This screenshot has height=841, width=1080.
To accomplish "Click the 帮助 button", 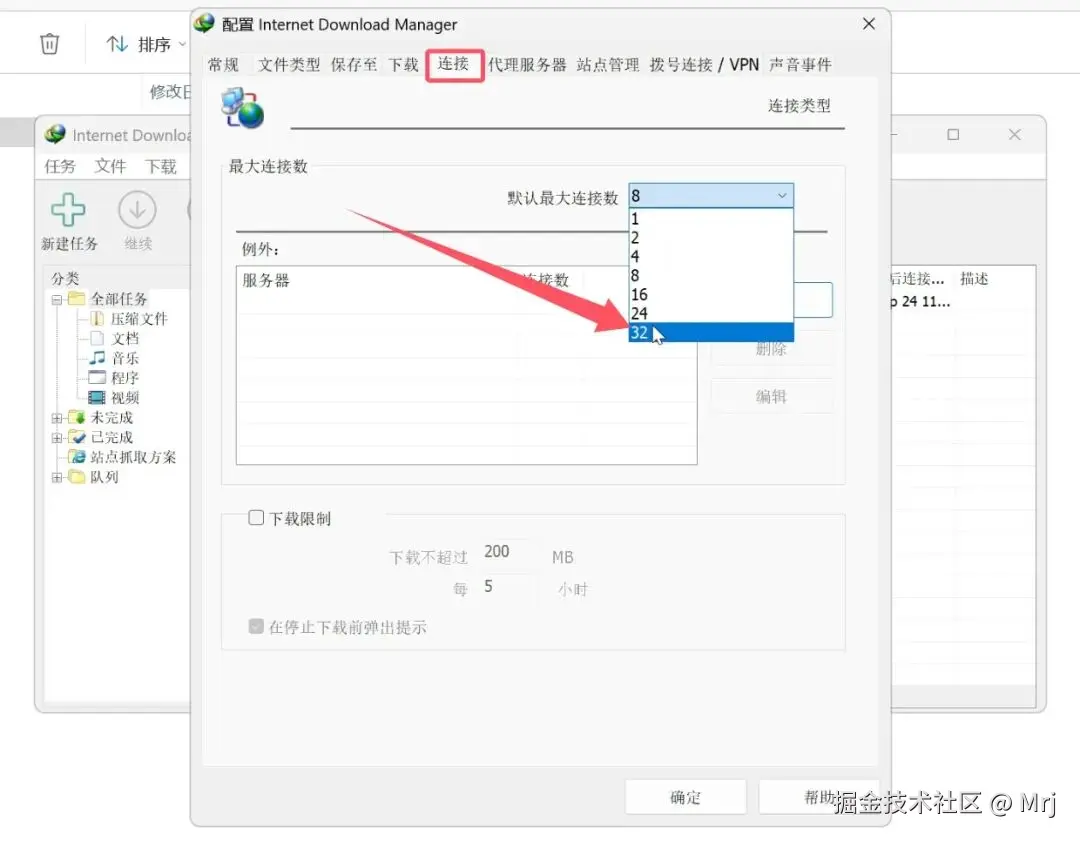I will pyautogui.click(x=819, y=797).
